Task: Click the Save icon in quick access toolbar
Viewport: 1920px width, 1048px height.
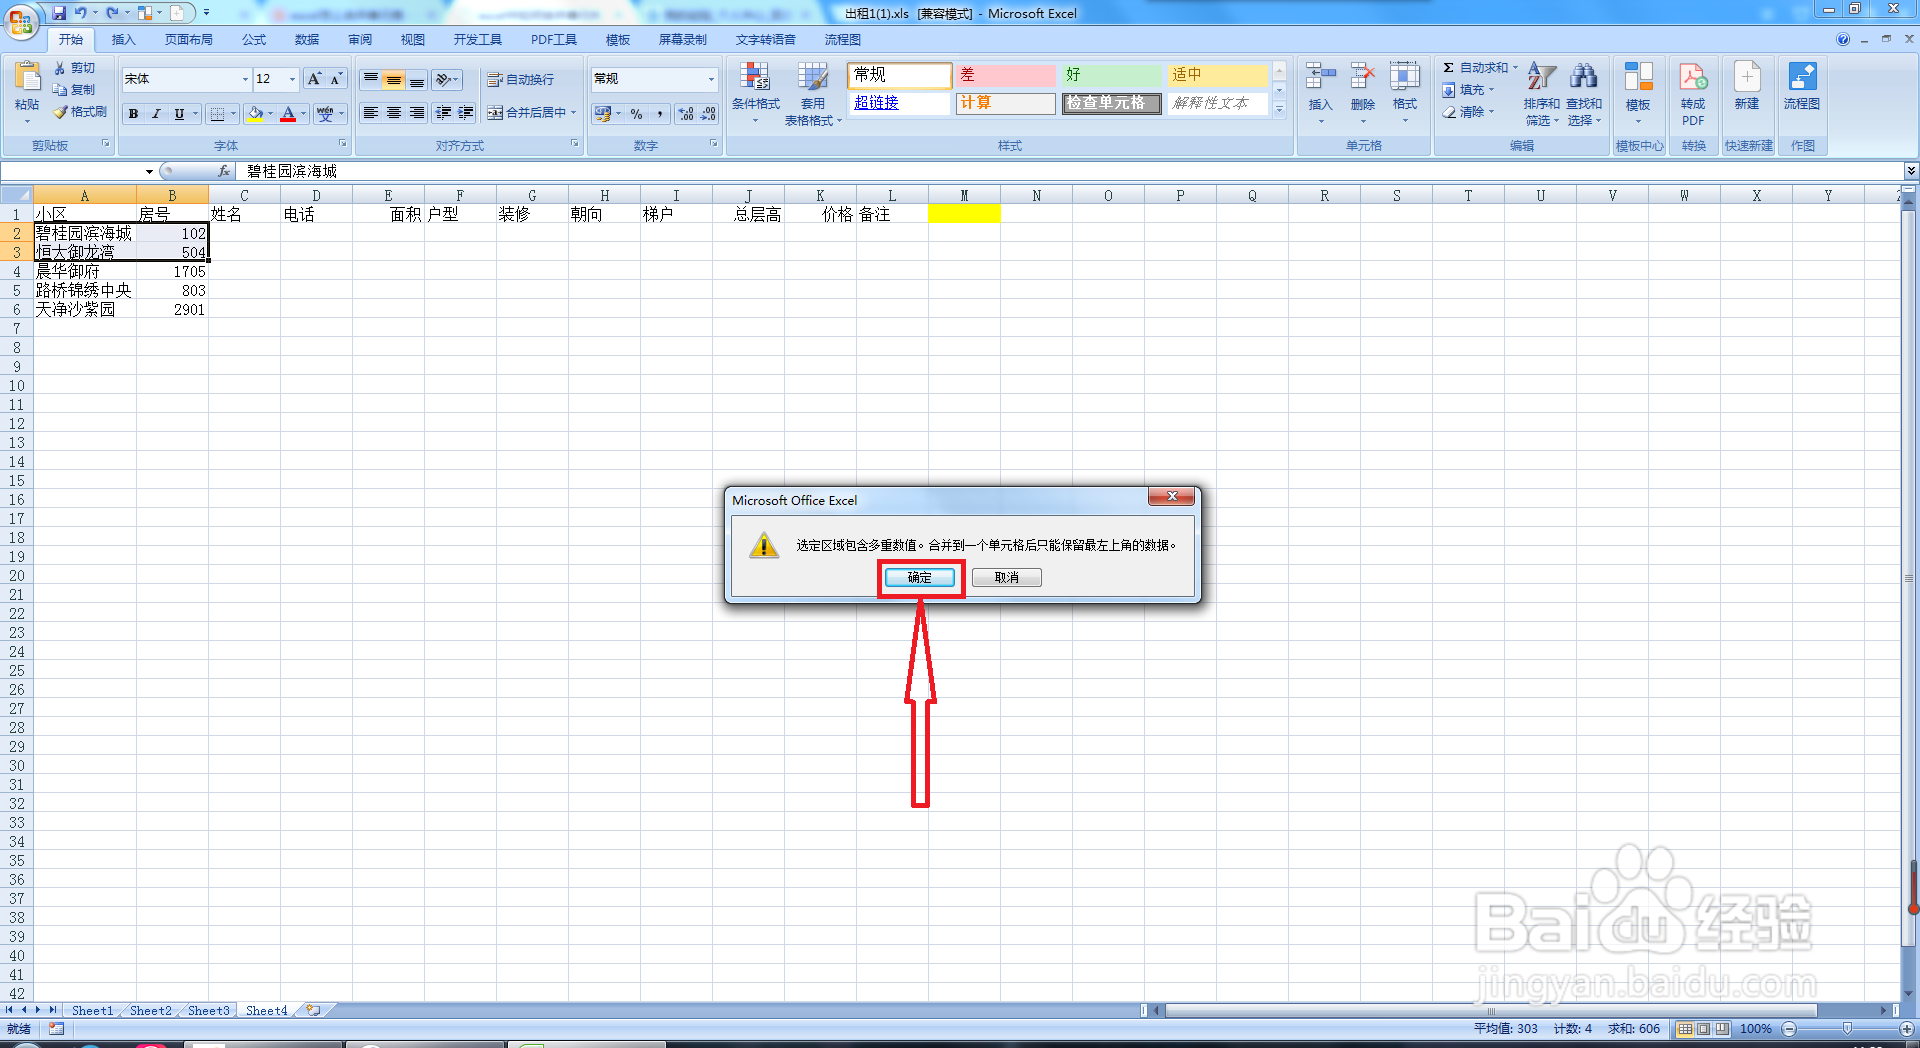Action: pos(59,13)
